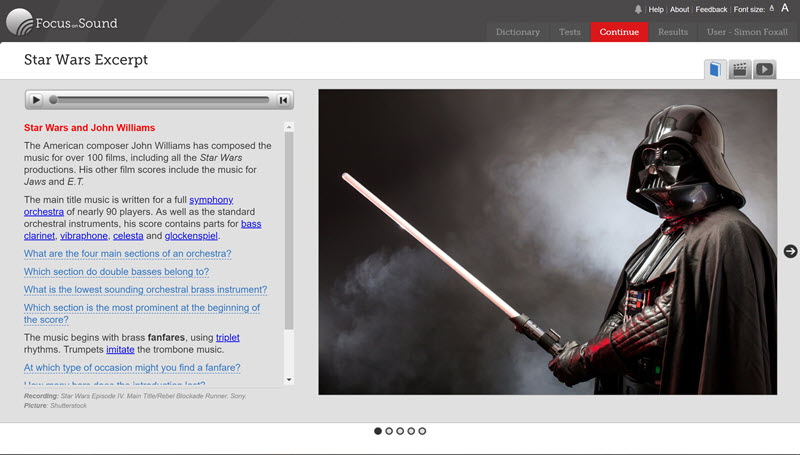Viewport: 800px width, 455px height.
Task: Follow the vibraphone link
Action: [84, 236]
